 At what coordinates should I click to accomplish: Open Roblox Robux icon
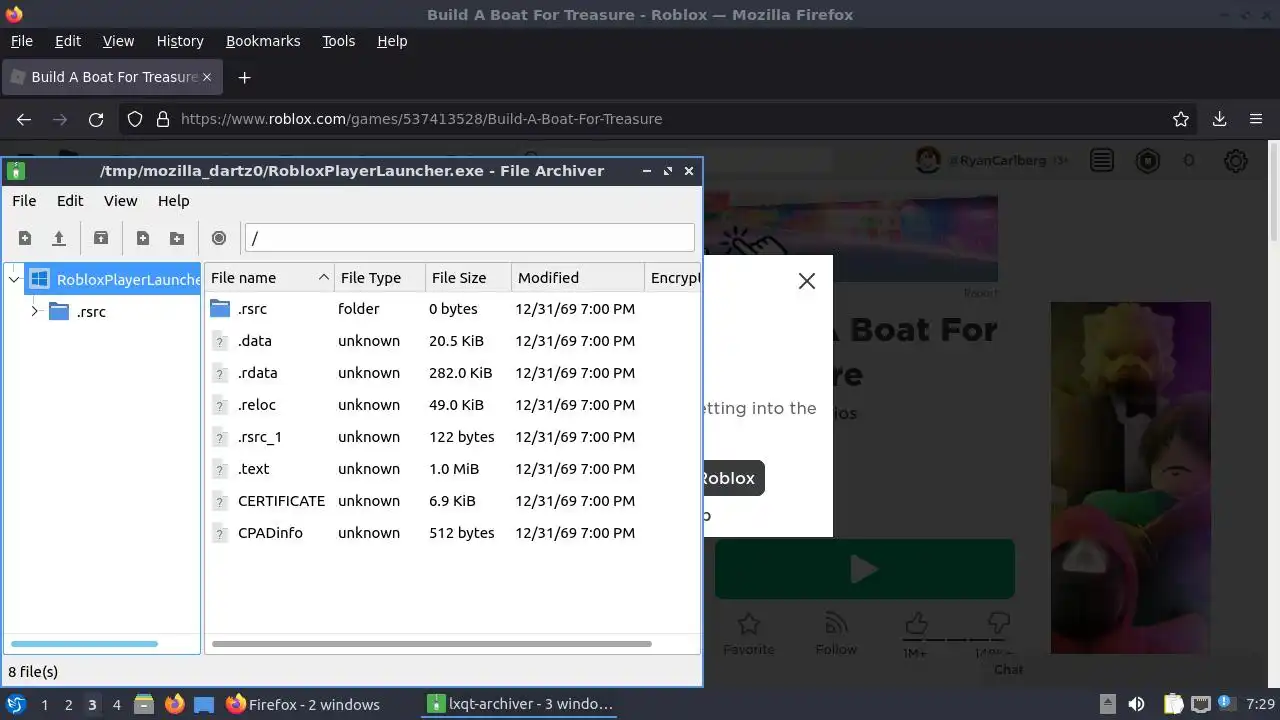1148,161
